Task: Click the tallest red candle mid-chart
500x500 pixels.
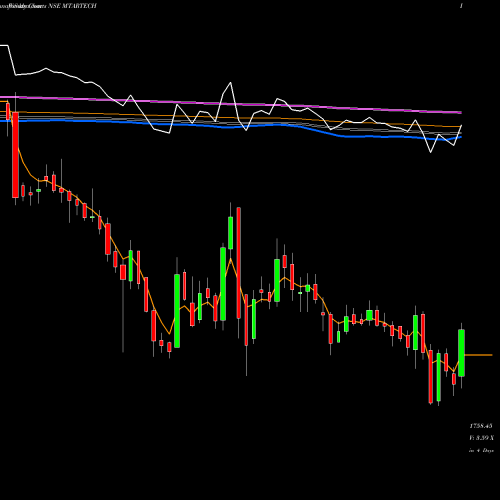Action: coord(239,263)
